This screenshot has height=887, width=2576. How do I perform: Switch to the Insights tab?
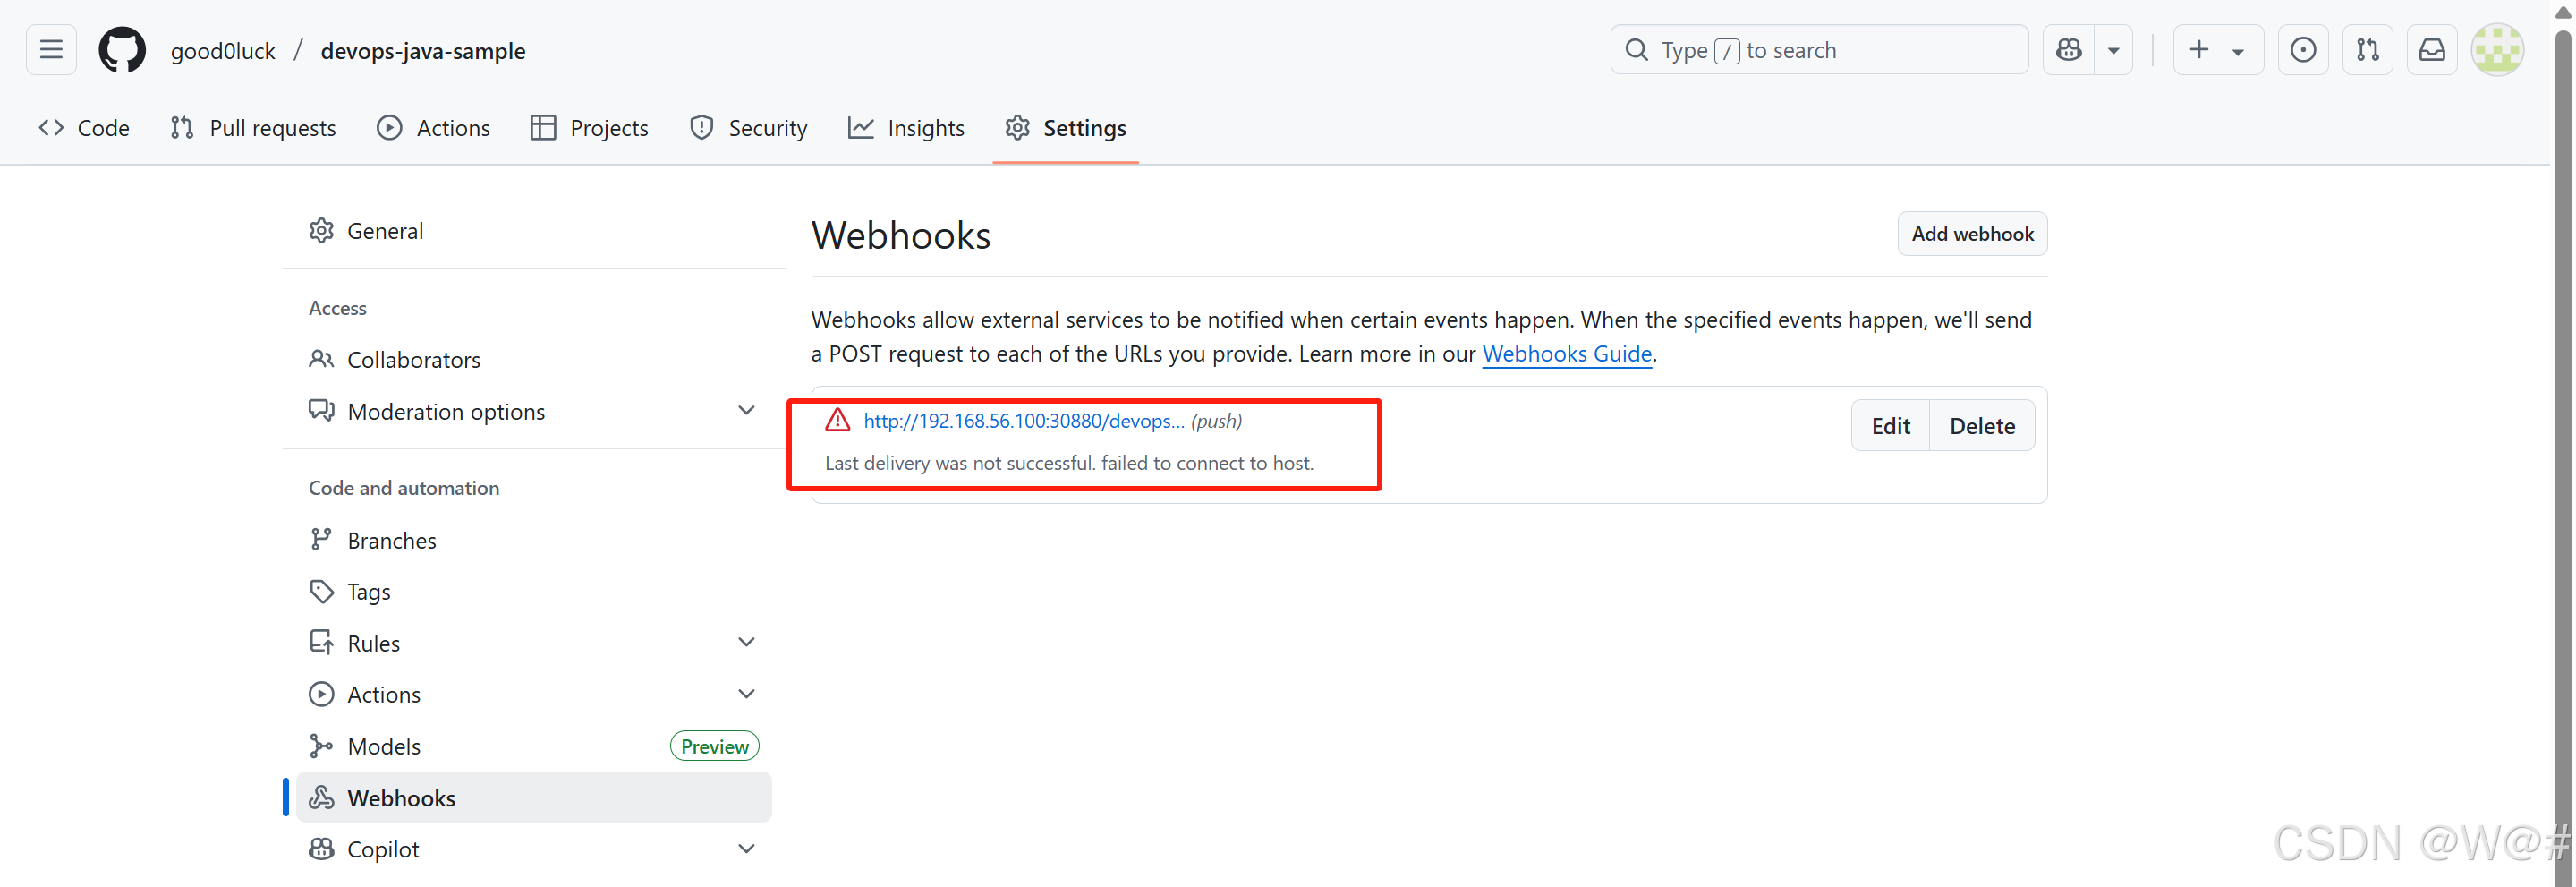coord(906,128)
